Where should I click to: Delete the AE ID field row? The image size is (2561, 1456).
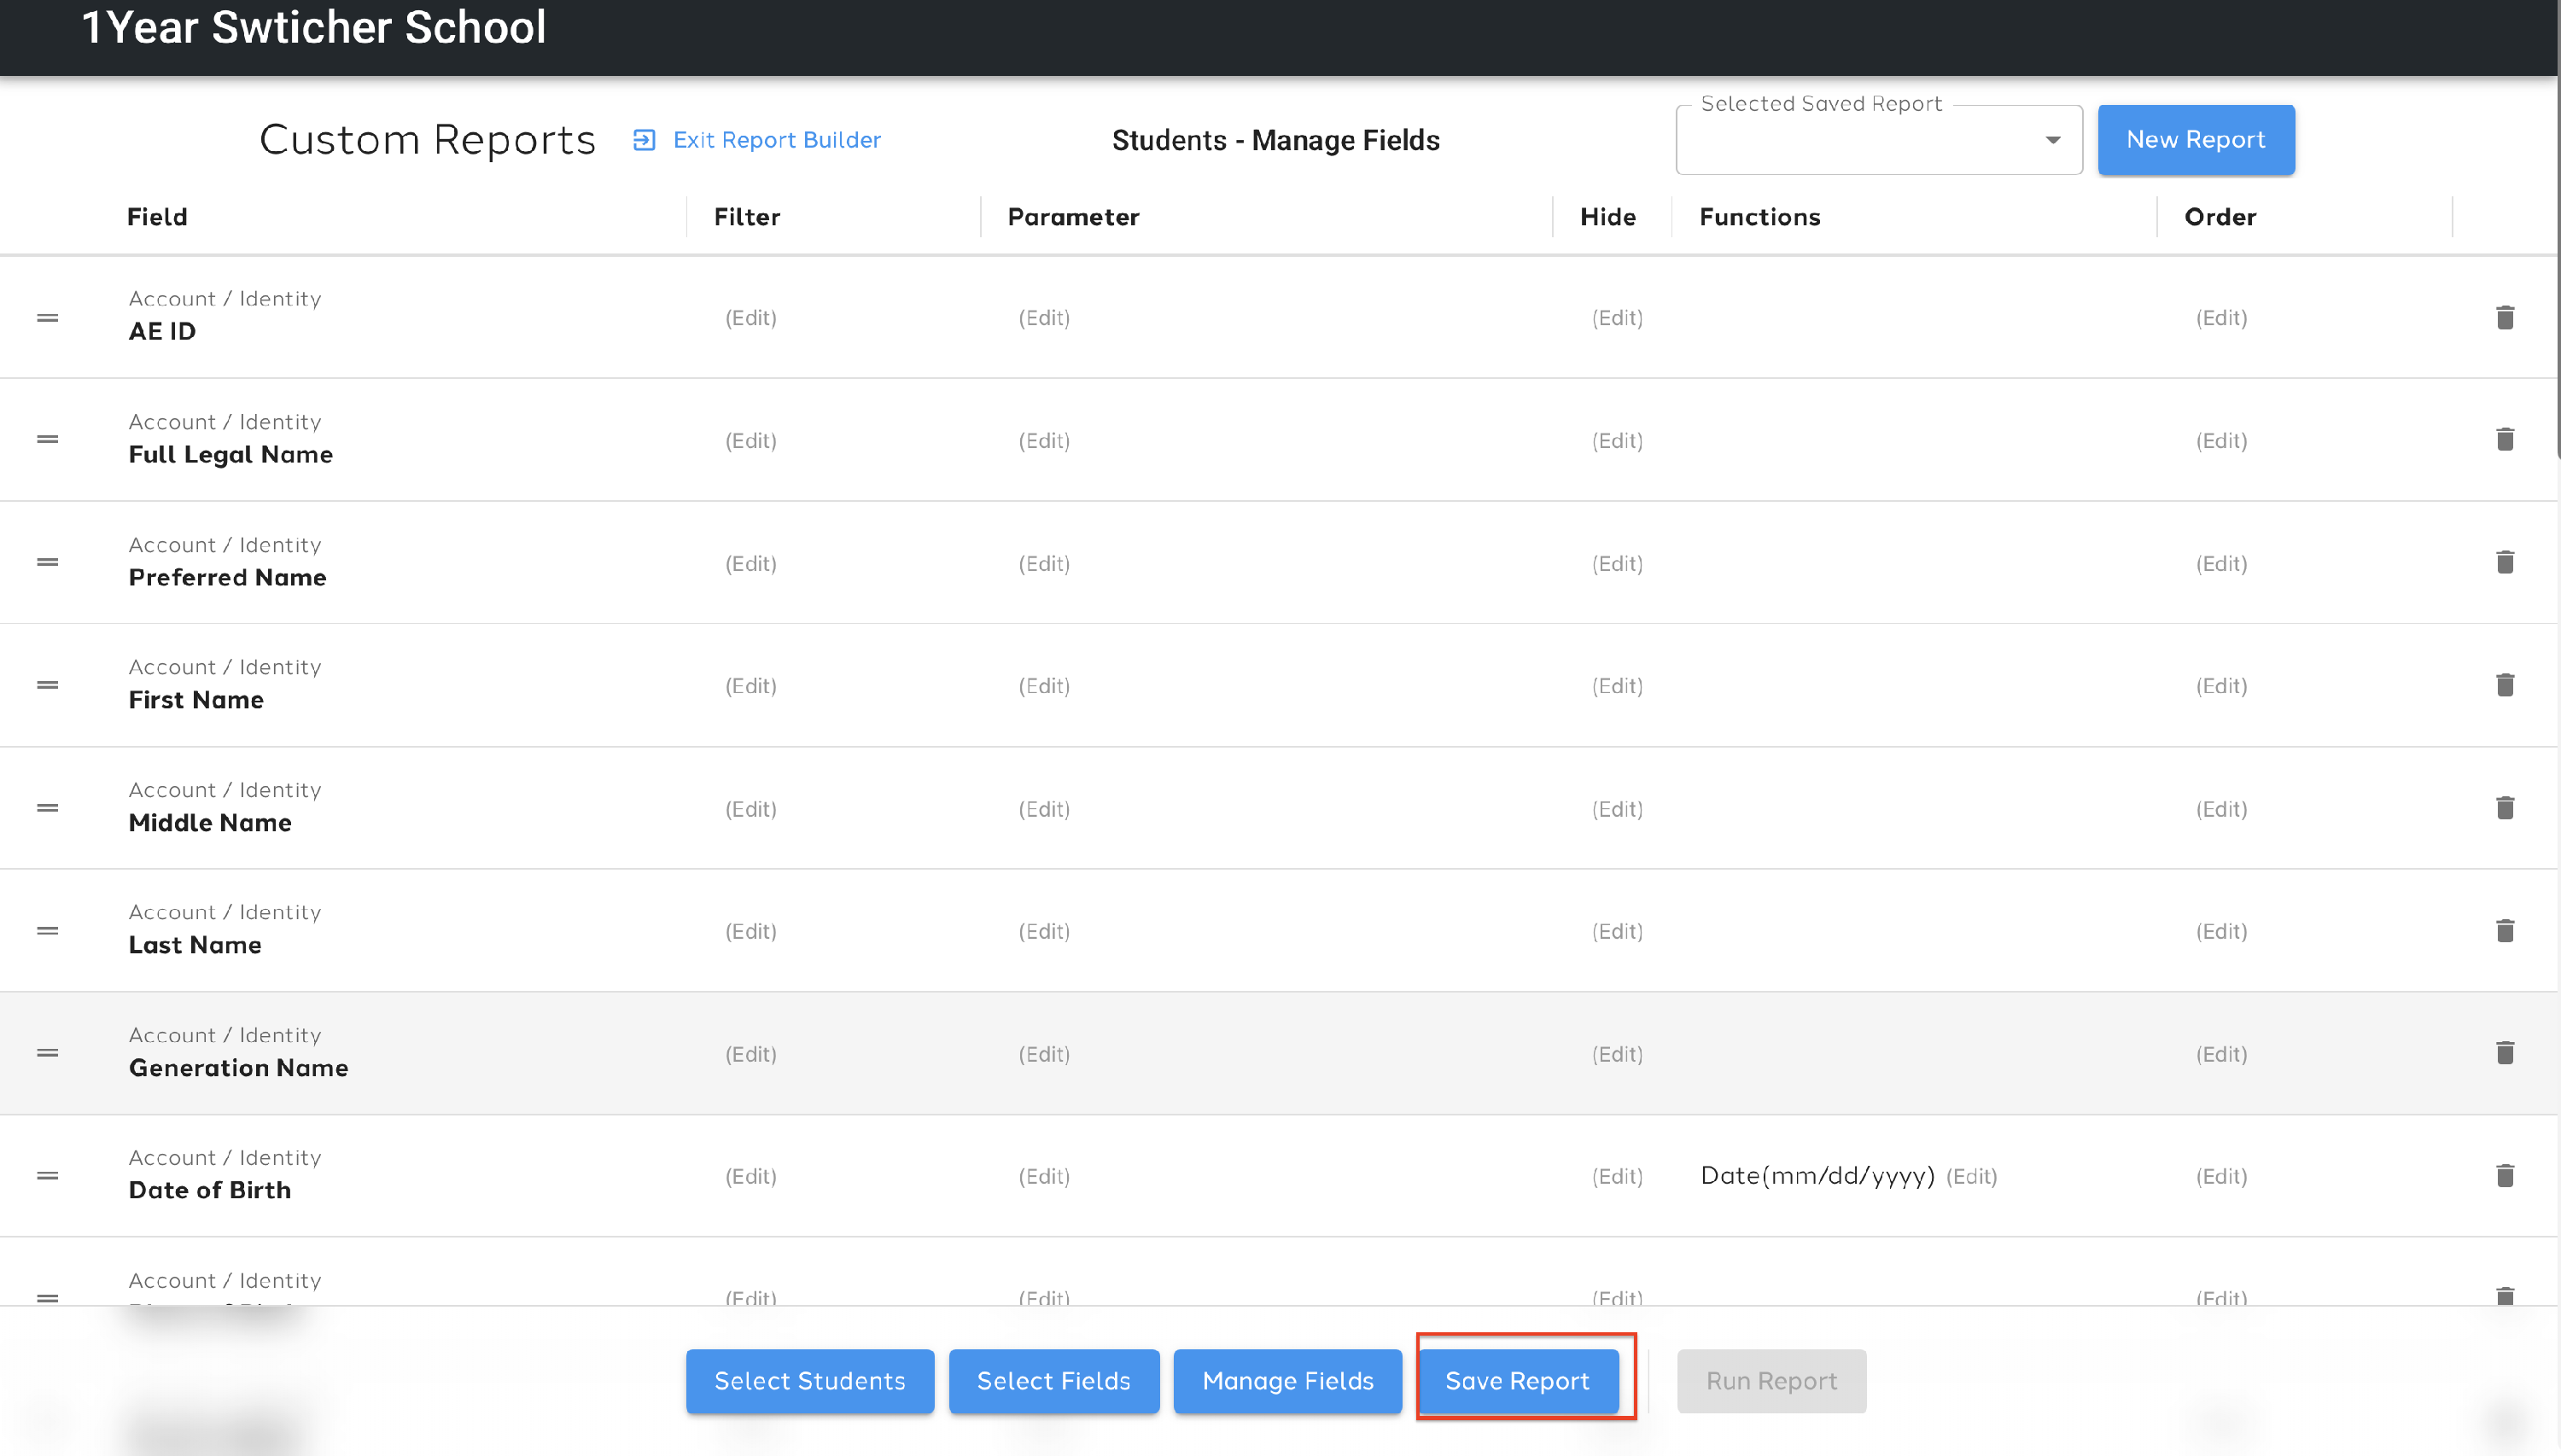(2504, 318)
